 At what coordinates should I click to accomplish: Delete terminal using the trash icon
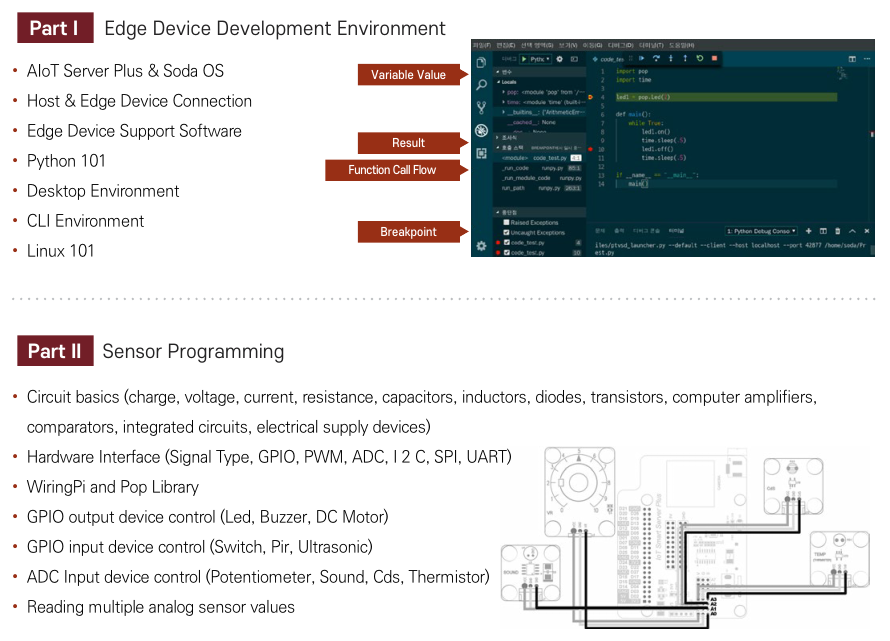point(838,231)
